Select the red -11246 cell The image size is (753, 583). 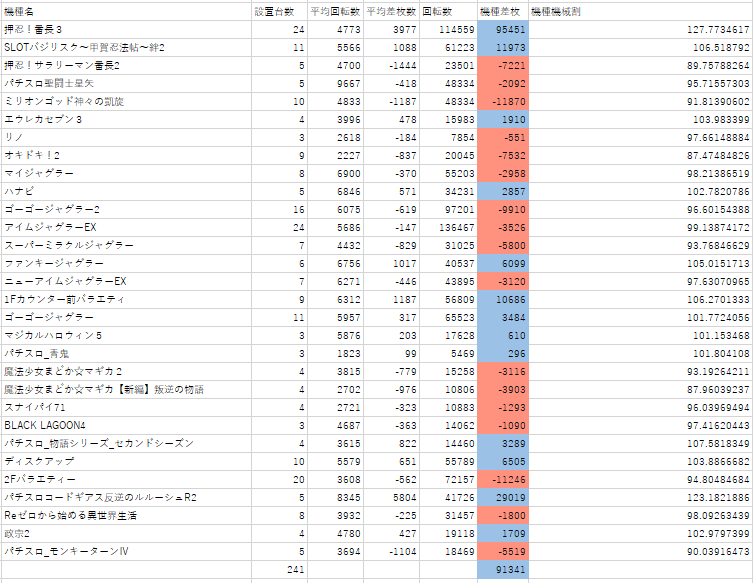(x=503, y=480)
